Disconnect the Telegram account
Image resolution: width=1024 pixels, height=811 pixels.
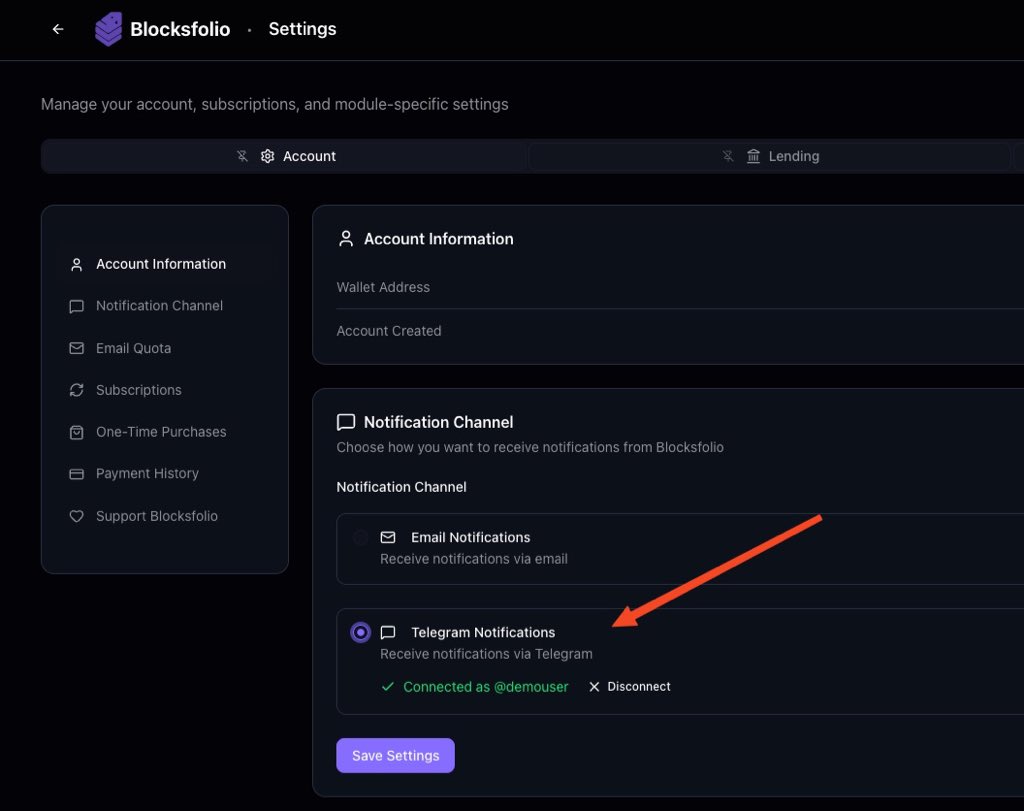click(630, 686)
